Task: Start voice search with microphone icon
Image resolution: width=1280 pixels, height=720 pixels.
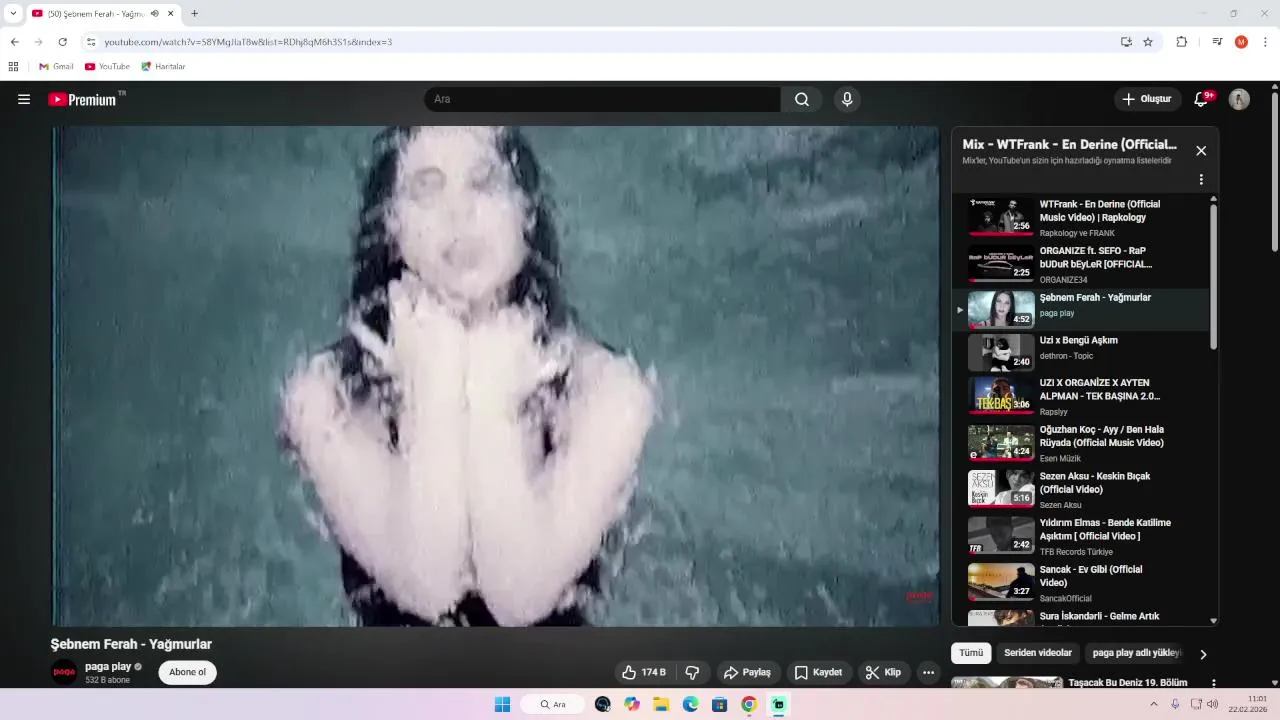Action: click(847, 99)
